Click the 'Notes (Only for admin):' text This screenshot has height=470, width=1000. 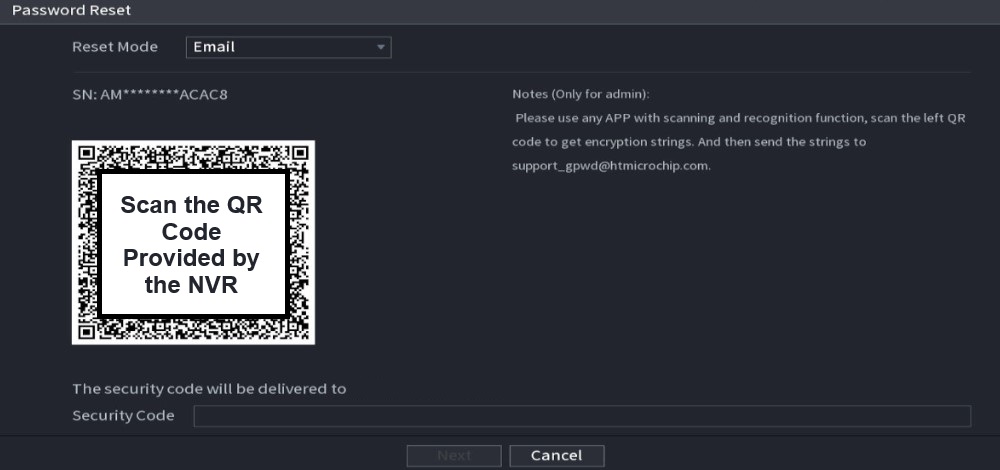tap(580, 94)
